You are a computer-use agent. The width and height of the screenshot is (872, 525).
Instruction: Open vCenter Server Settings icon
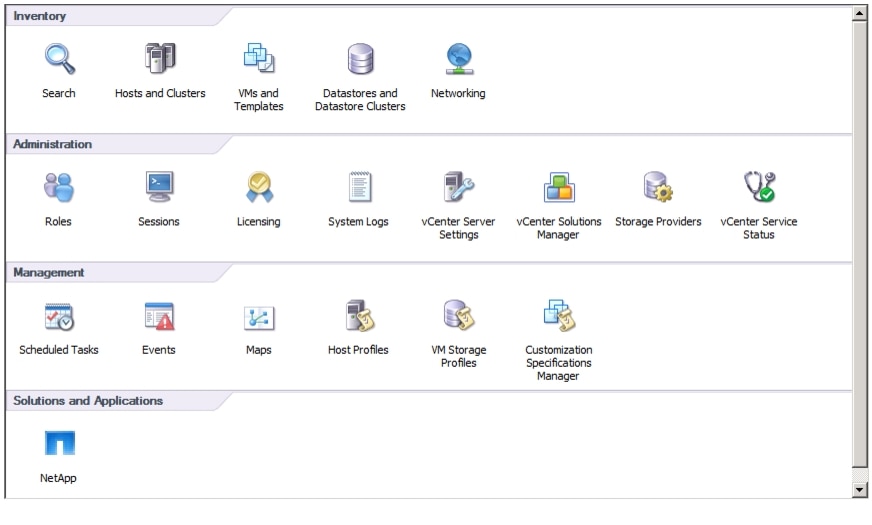click(459, 186)
